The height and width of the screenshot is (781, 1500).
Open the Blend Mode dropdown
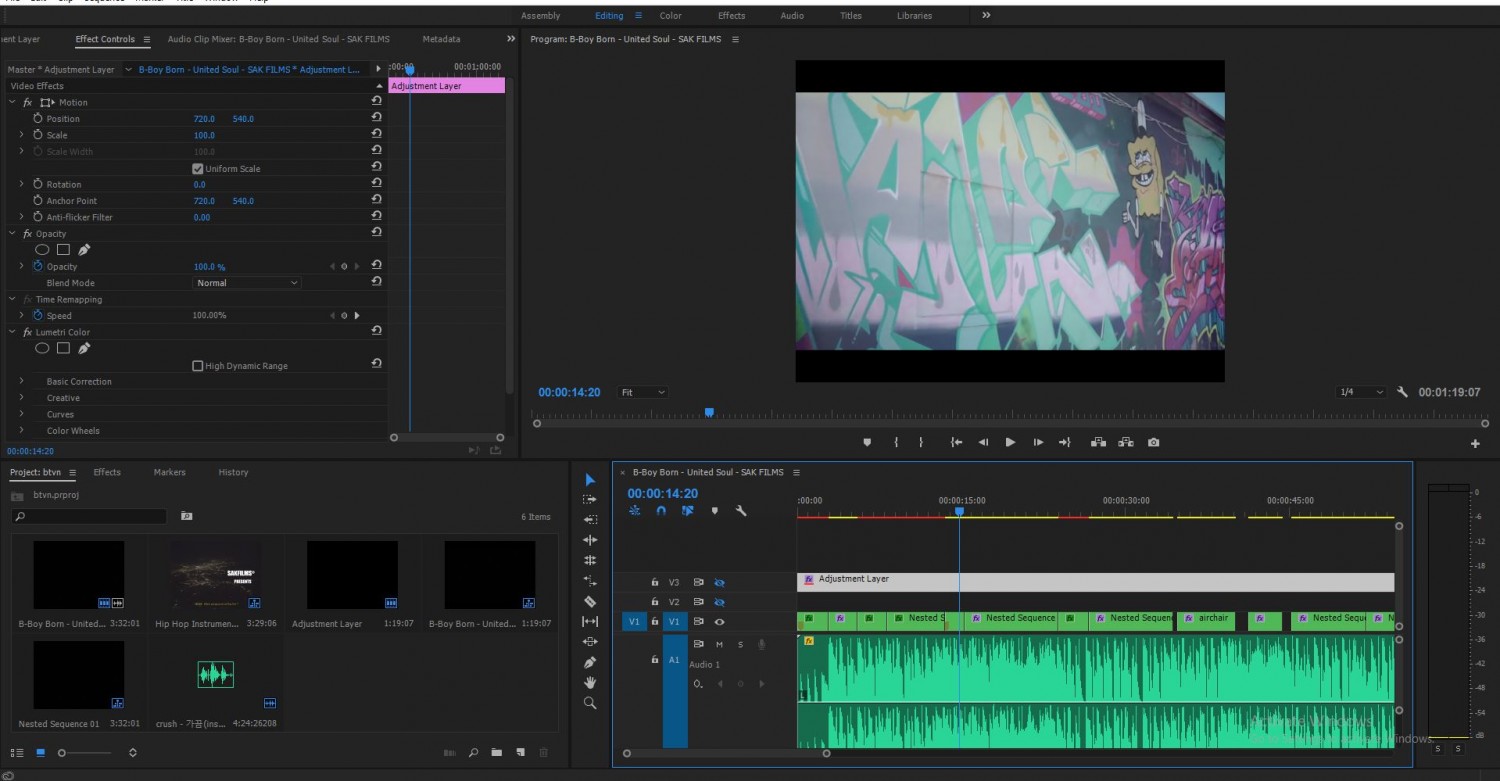pyautogui.click(x=247, y=283)
